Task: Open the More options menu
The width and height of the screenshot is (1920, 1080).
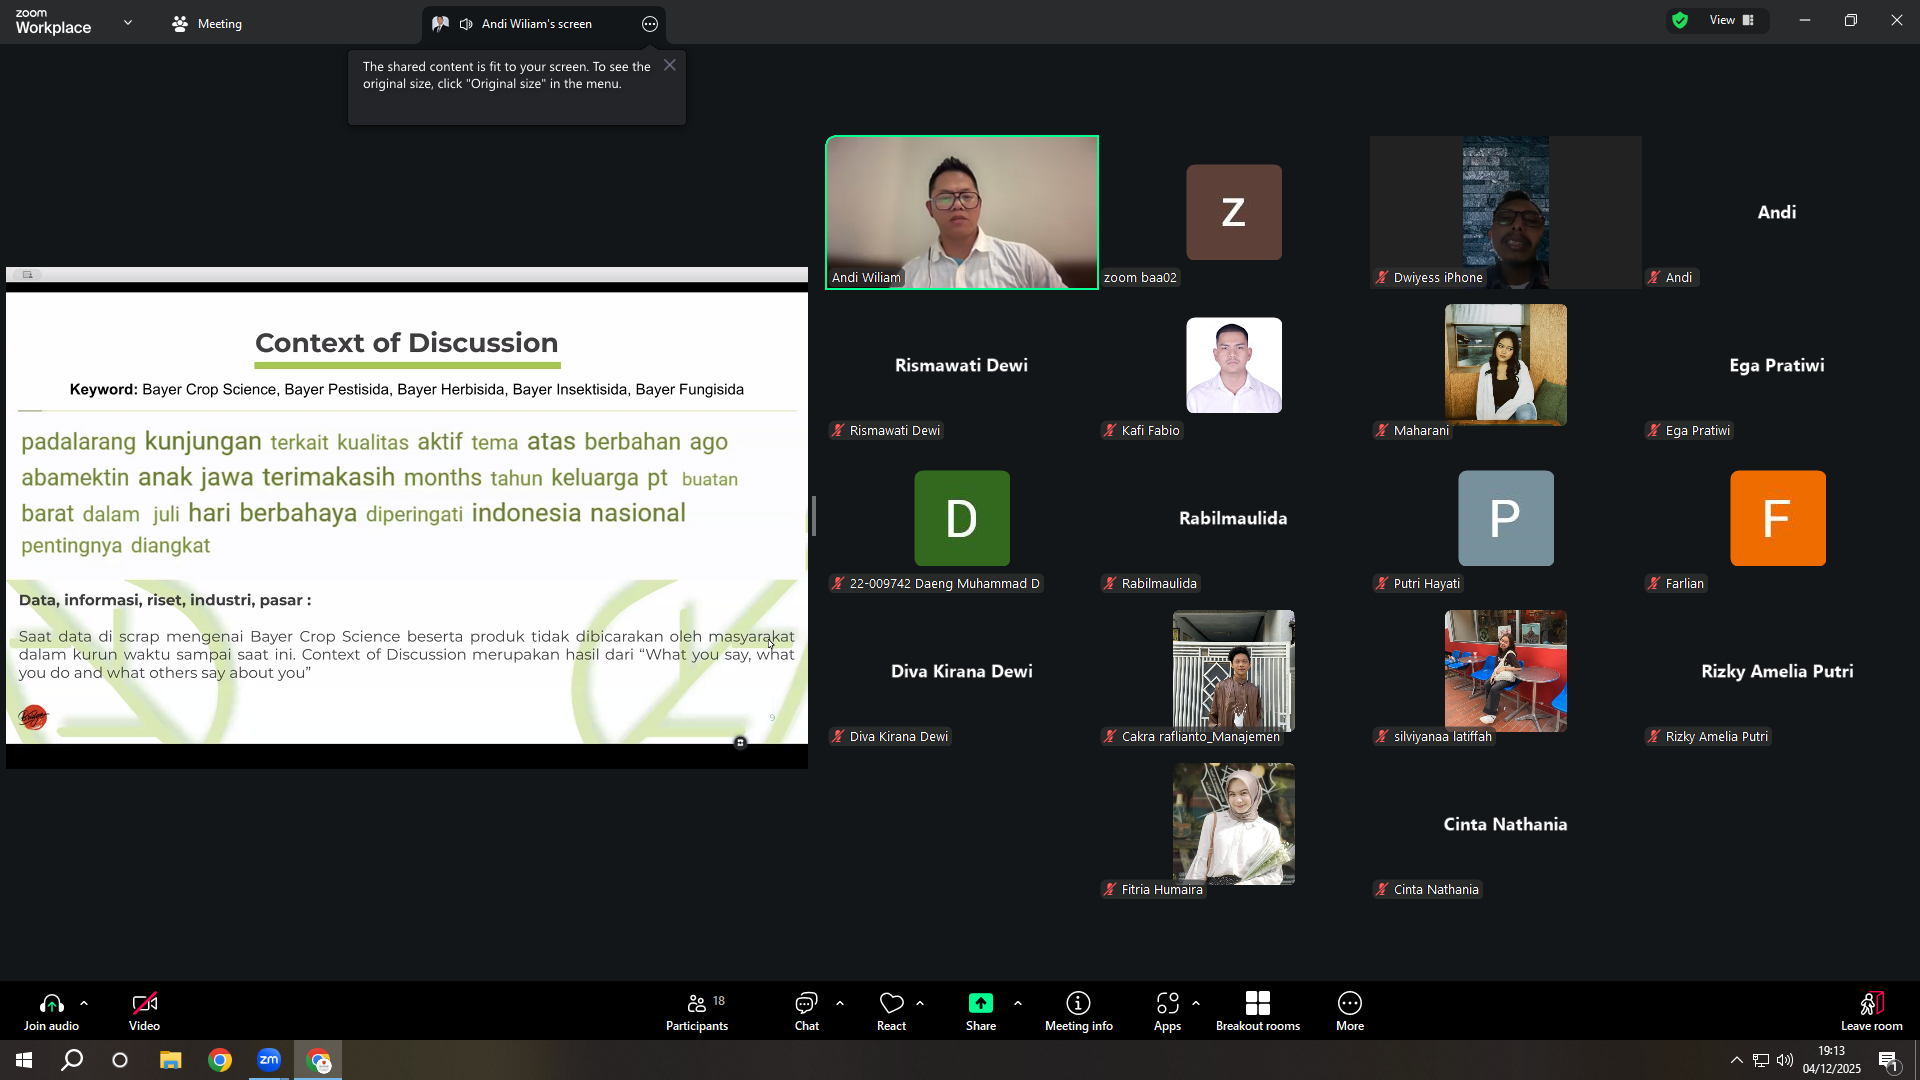Action: pos(1349,1011)
